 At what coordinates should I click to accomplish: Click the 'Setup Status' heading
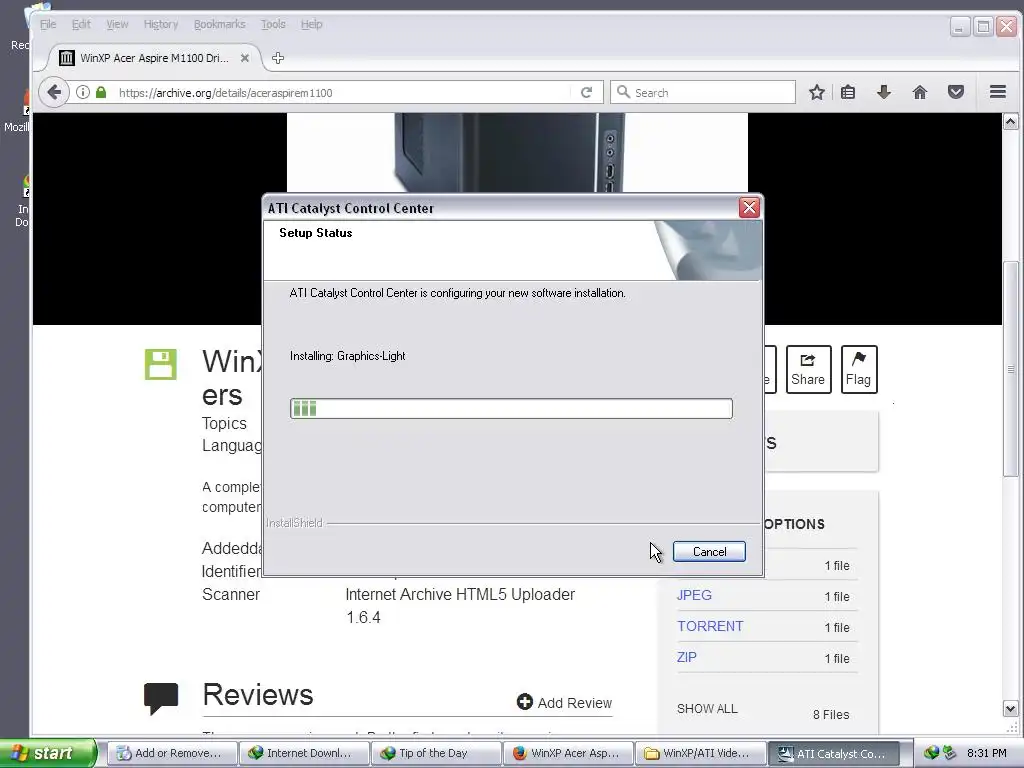pos(315,233)
